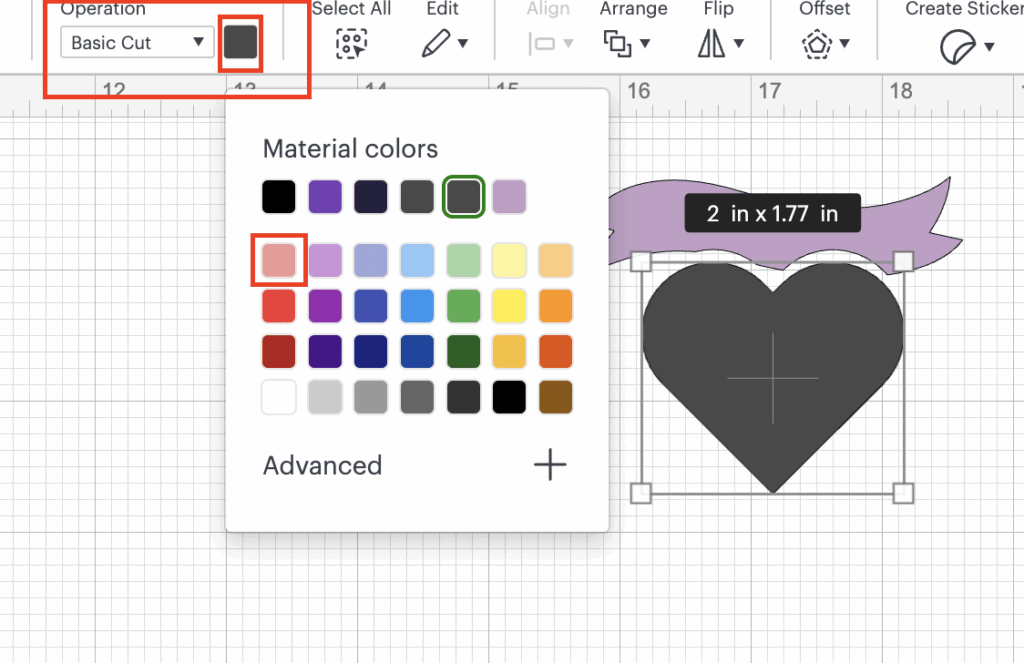Expand the Create Sticker dropdown arrow
1024x663 pixels.
(989, 46)
